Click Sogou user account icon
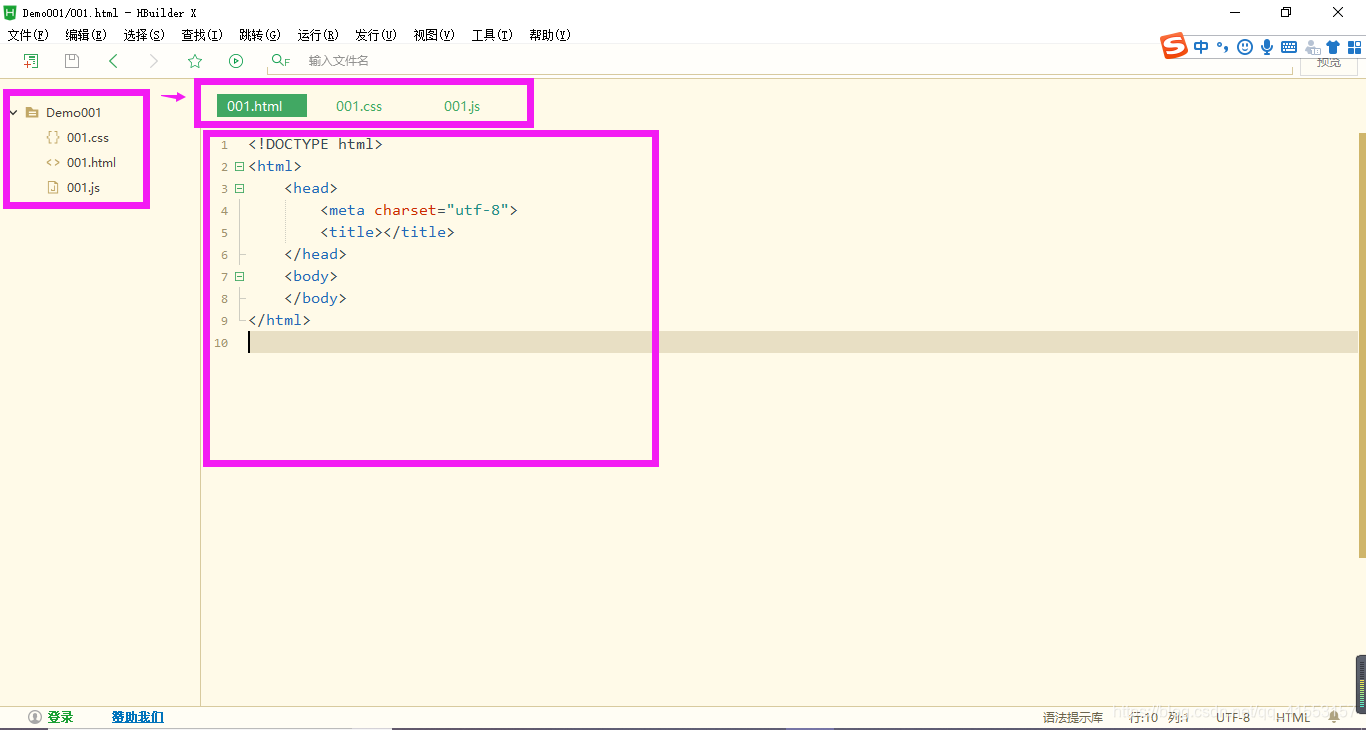 (1312, 47)
